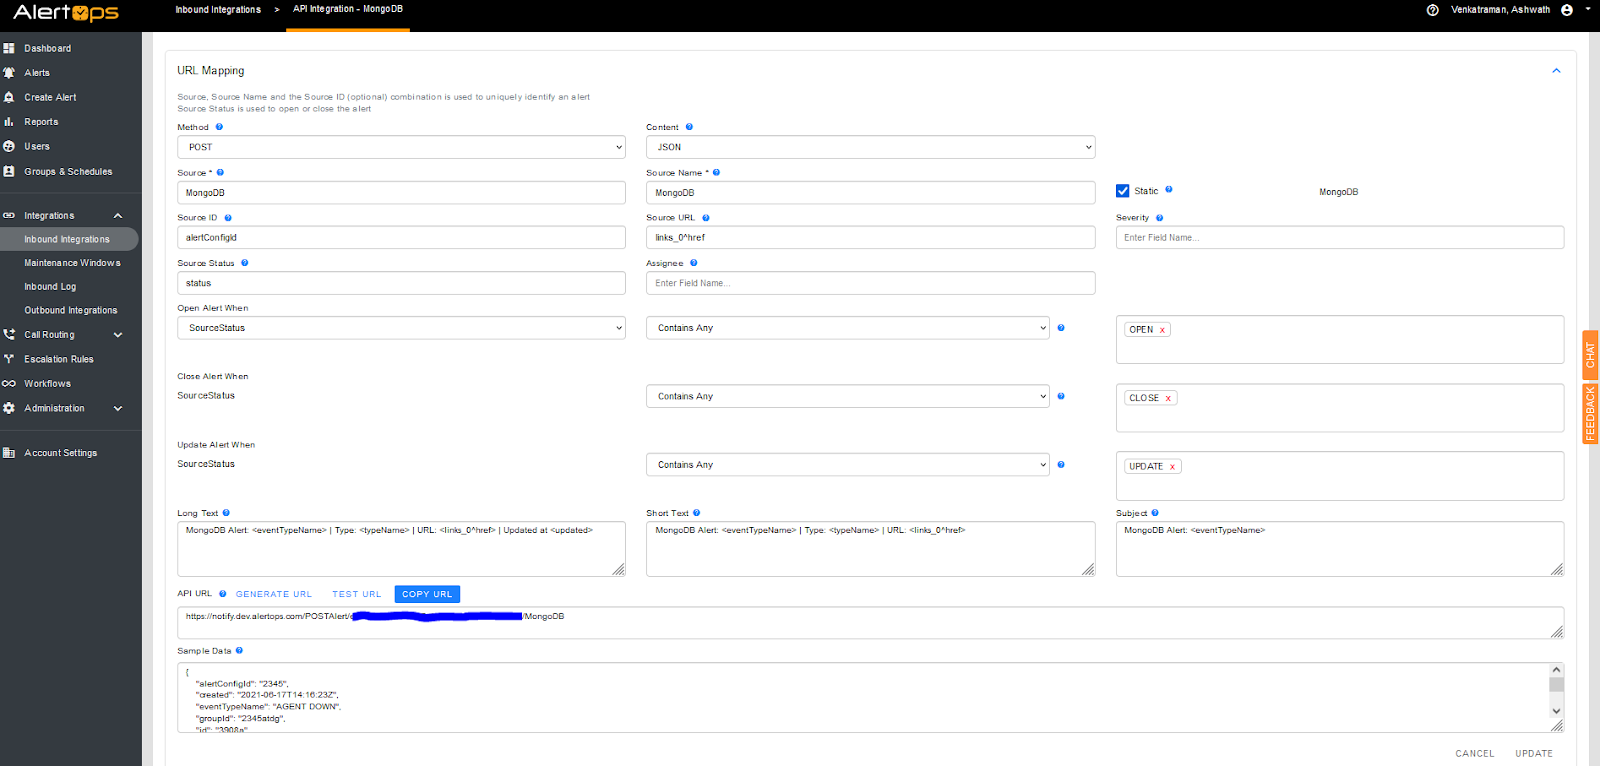Click the GENERATE URL link
1600x766 pixels.
tap(274, 594)
